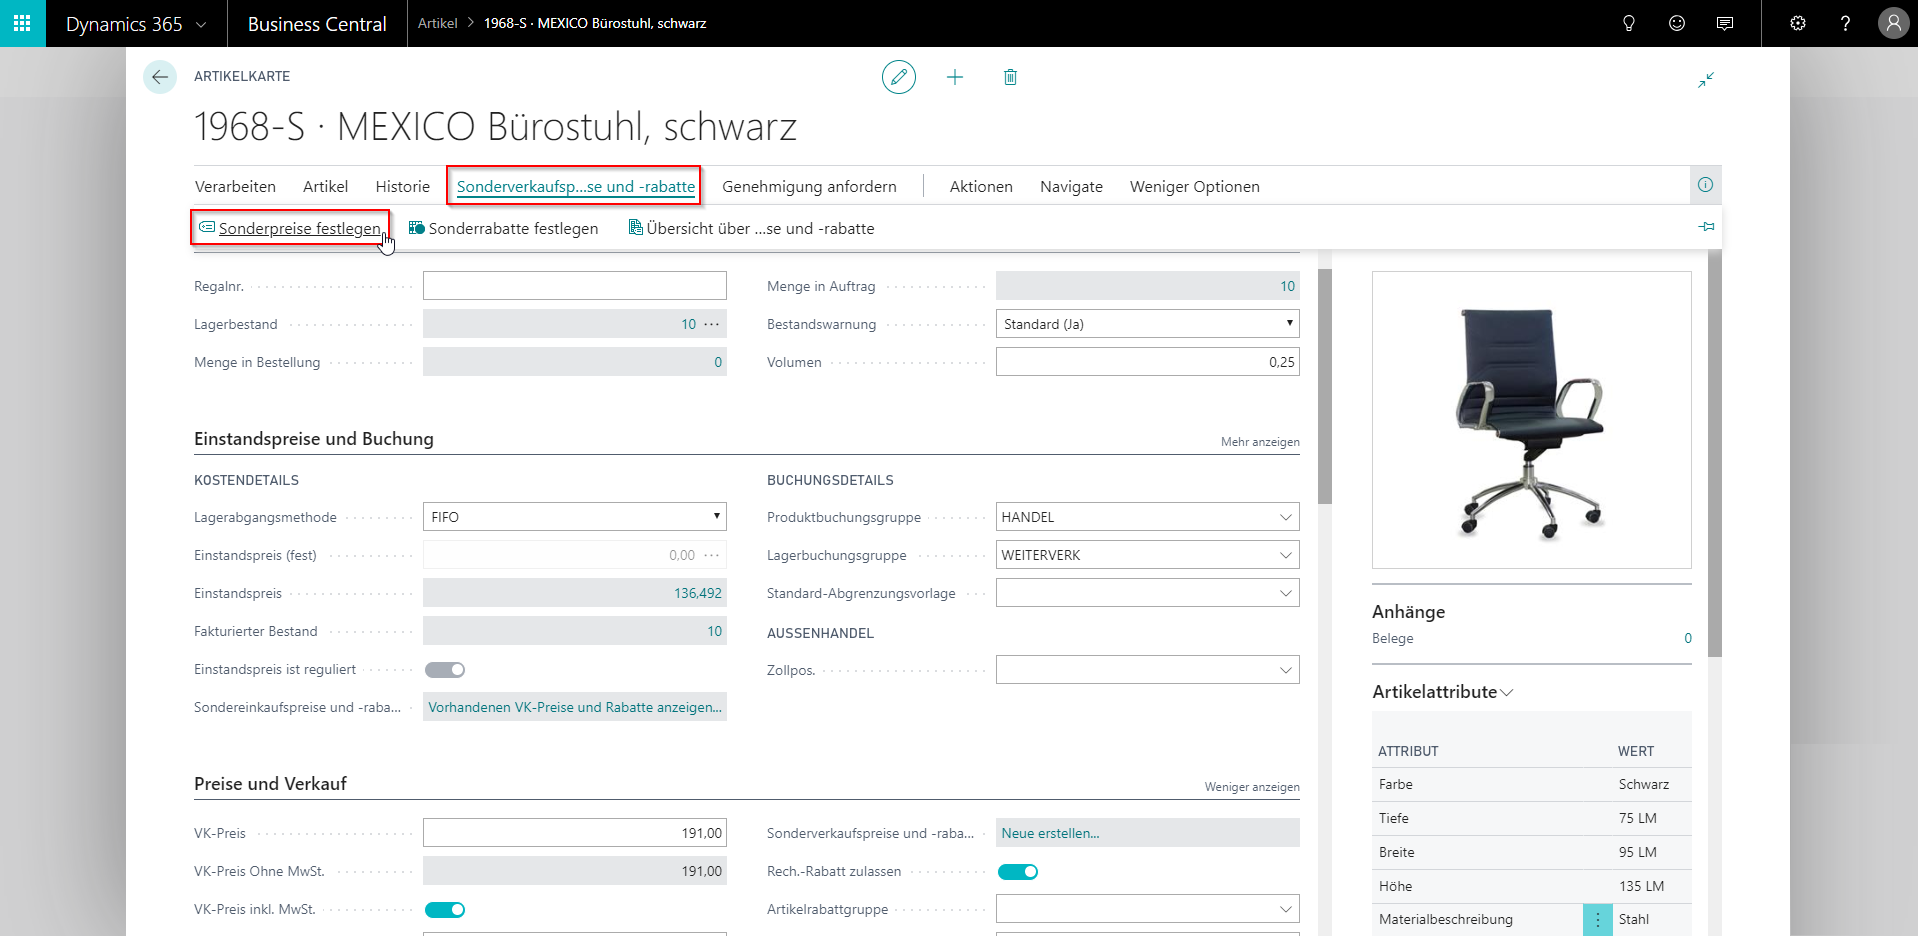
Task: Click the lightbulb search icon
Action: [1629, 23]
